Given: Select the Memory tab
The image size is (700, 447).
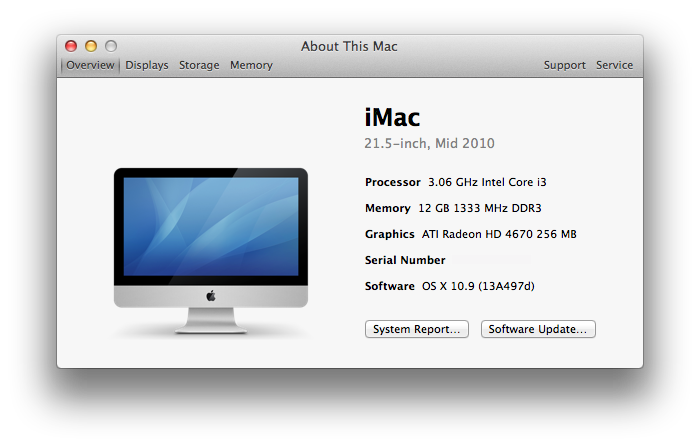Looking at the screenshot, I should pyautogui.click(x=251, y=65).
